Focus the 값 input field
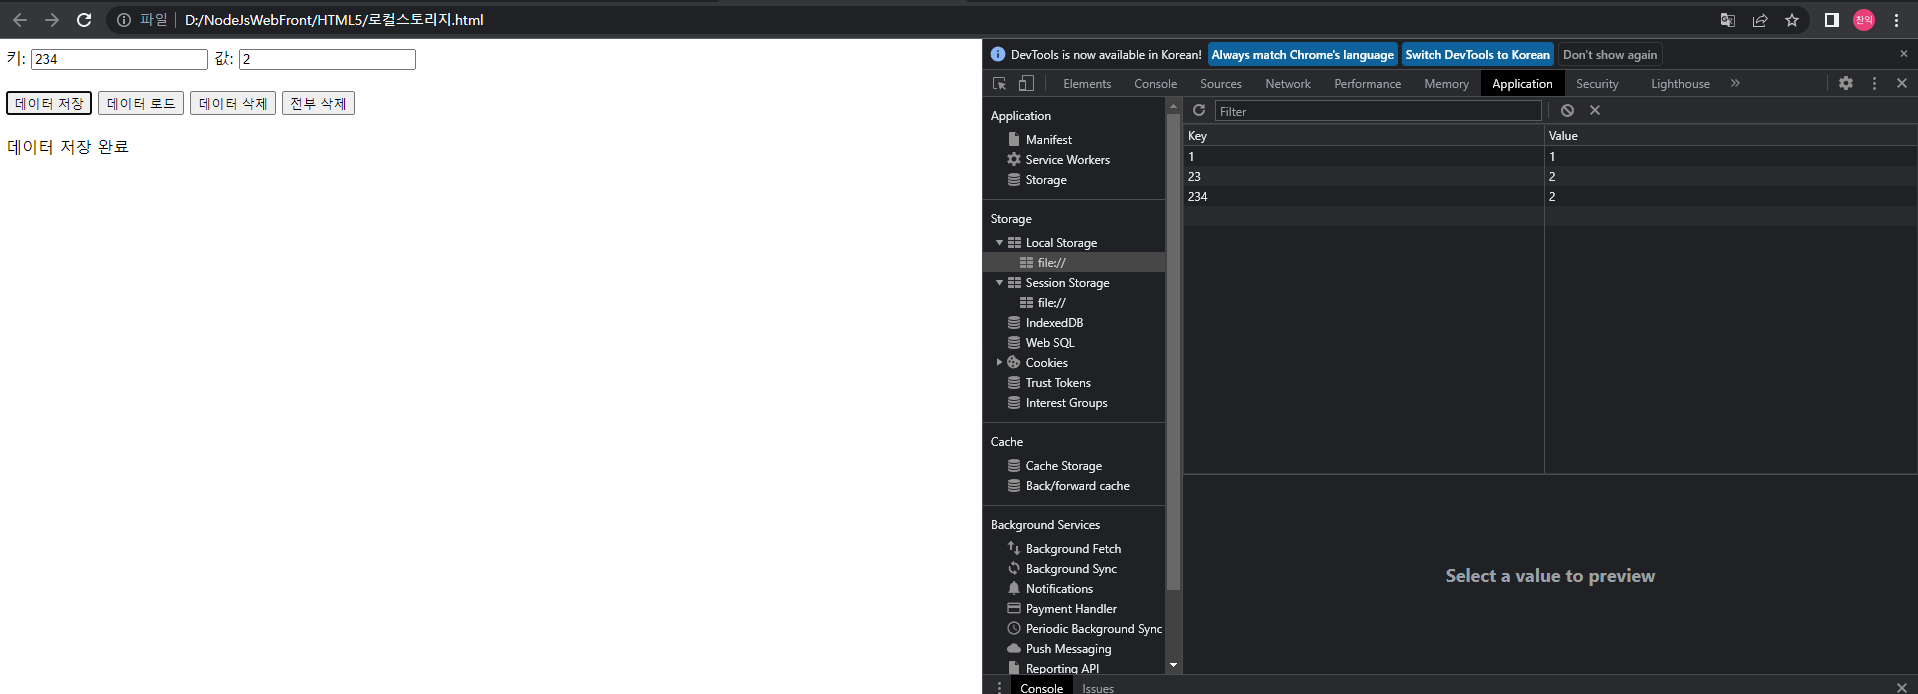Screen dimensions: 1918x694 pyautogui.click(x=327, y=59)
